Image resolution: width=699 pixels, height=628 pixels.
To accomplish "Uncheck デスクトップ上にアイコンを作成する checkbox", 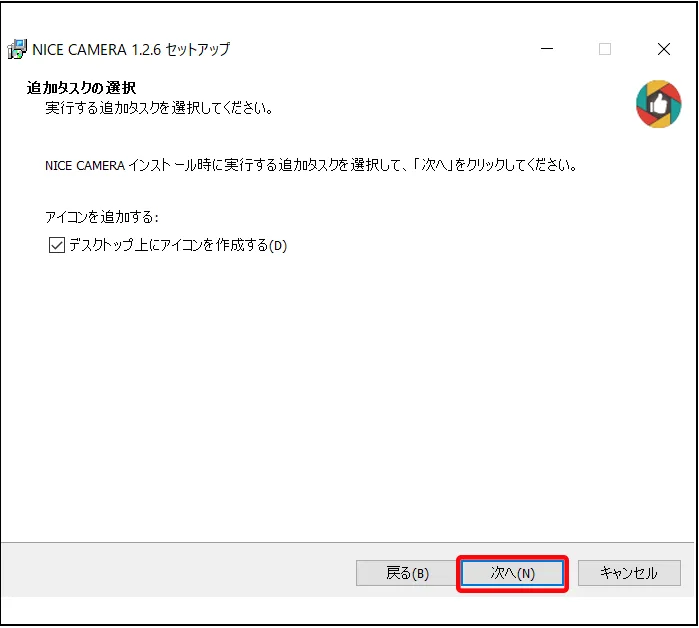I will coord(57,245).
